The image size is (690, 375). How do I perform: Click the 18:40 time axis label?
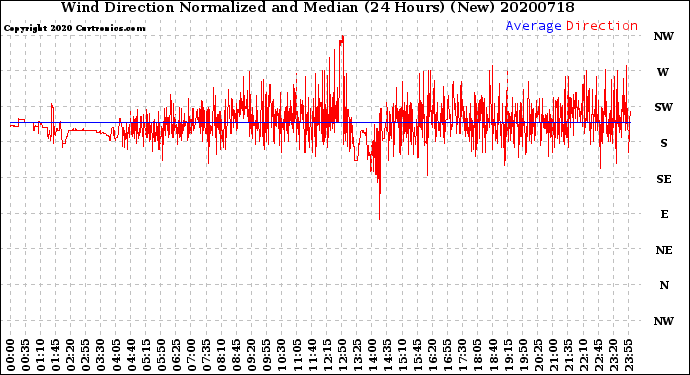pyautogui.click(x=493, y=355)
